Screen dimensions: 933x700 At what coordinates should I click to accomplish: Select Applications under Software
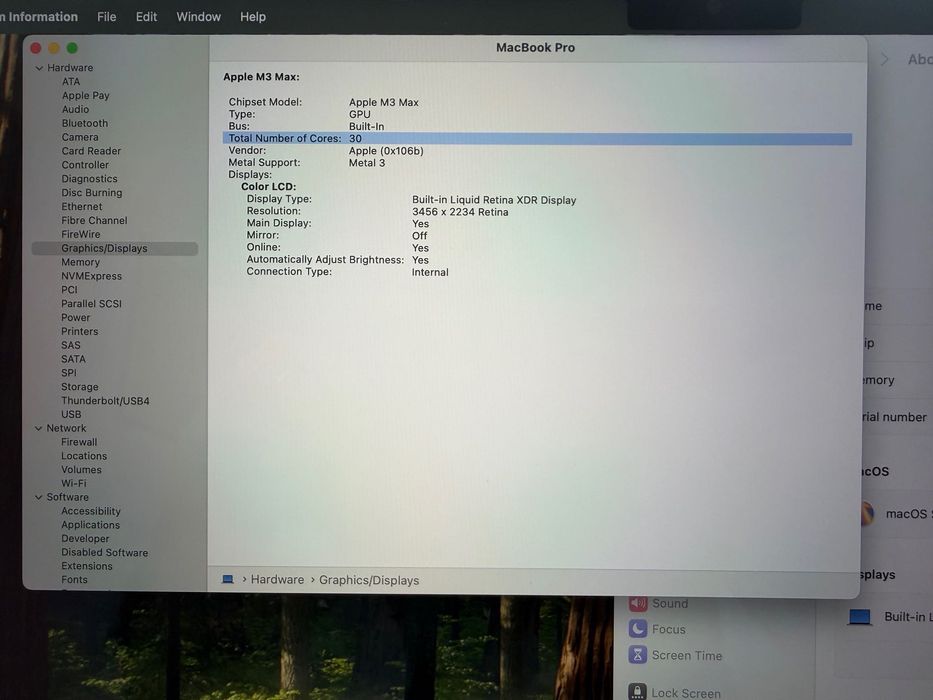click(90, 525)
